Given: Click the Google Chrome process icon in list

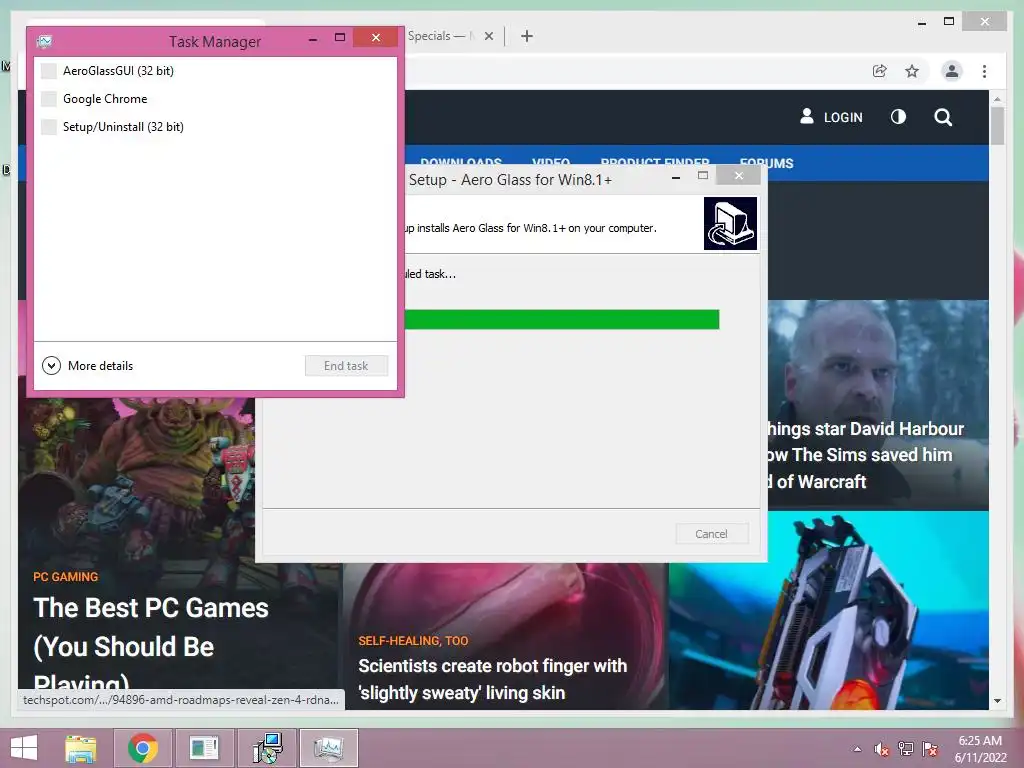Looking at the screenshot, I should 48,99.
